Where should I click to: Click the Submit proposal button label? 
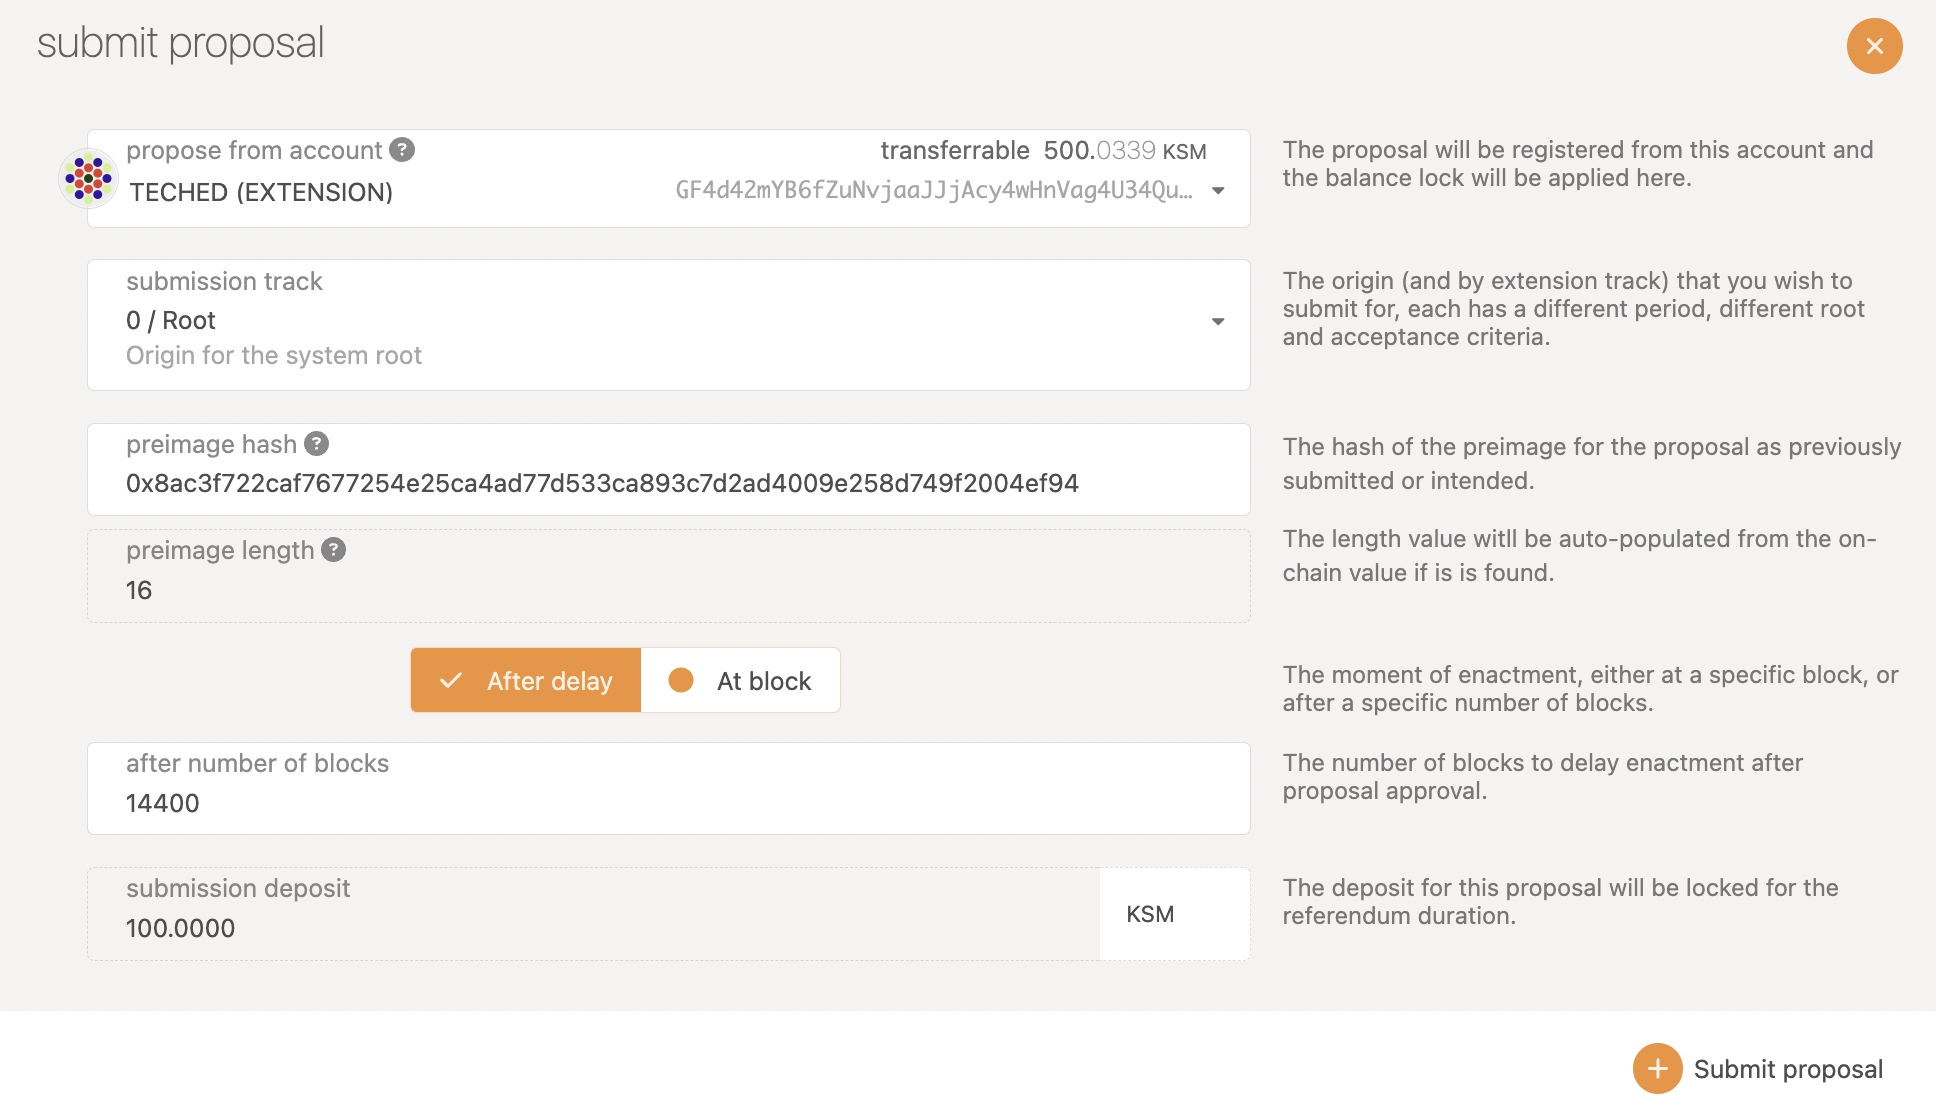(1788, 1069)
